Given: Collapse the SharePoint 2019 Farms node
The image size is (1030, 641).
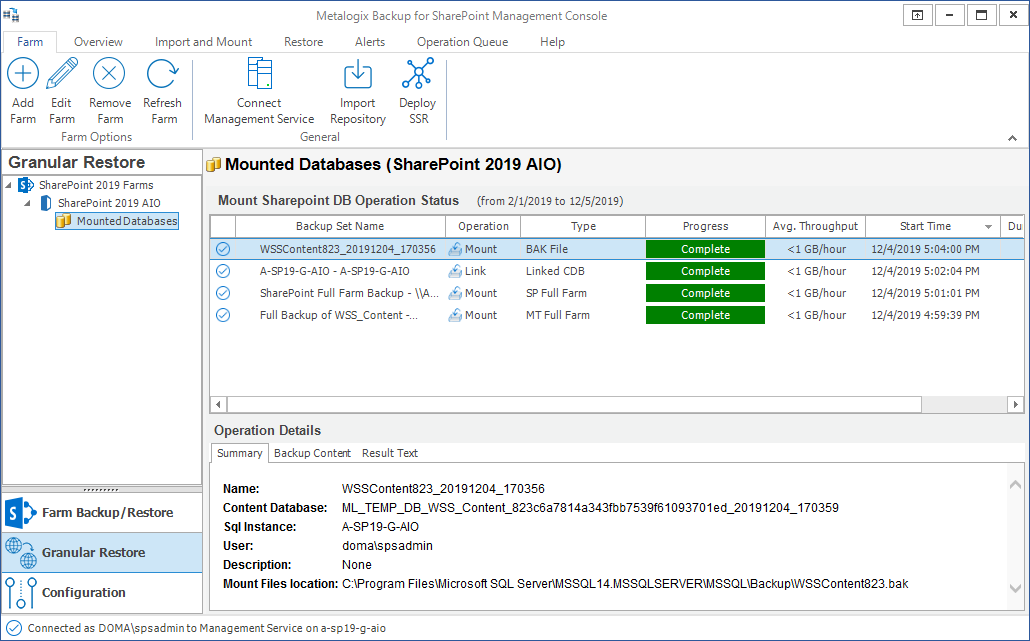Looking at the screenshot, I should coord(9,185).
